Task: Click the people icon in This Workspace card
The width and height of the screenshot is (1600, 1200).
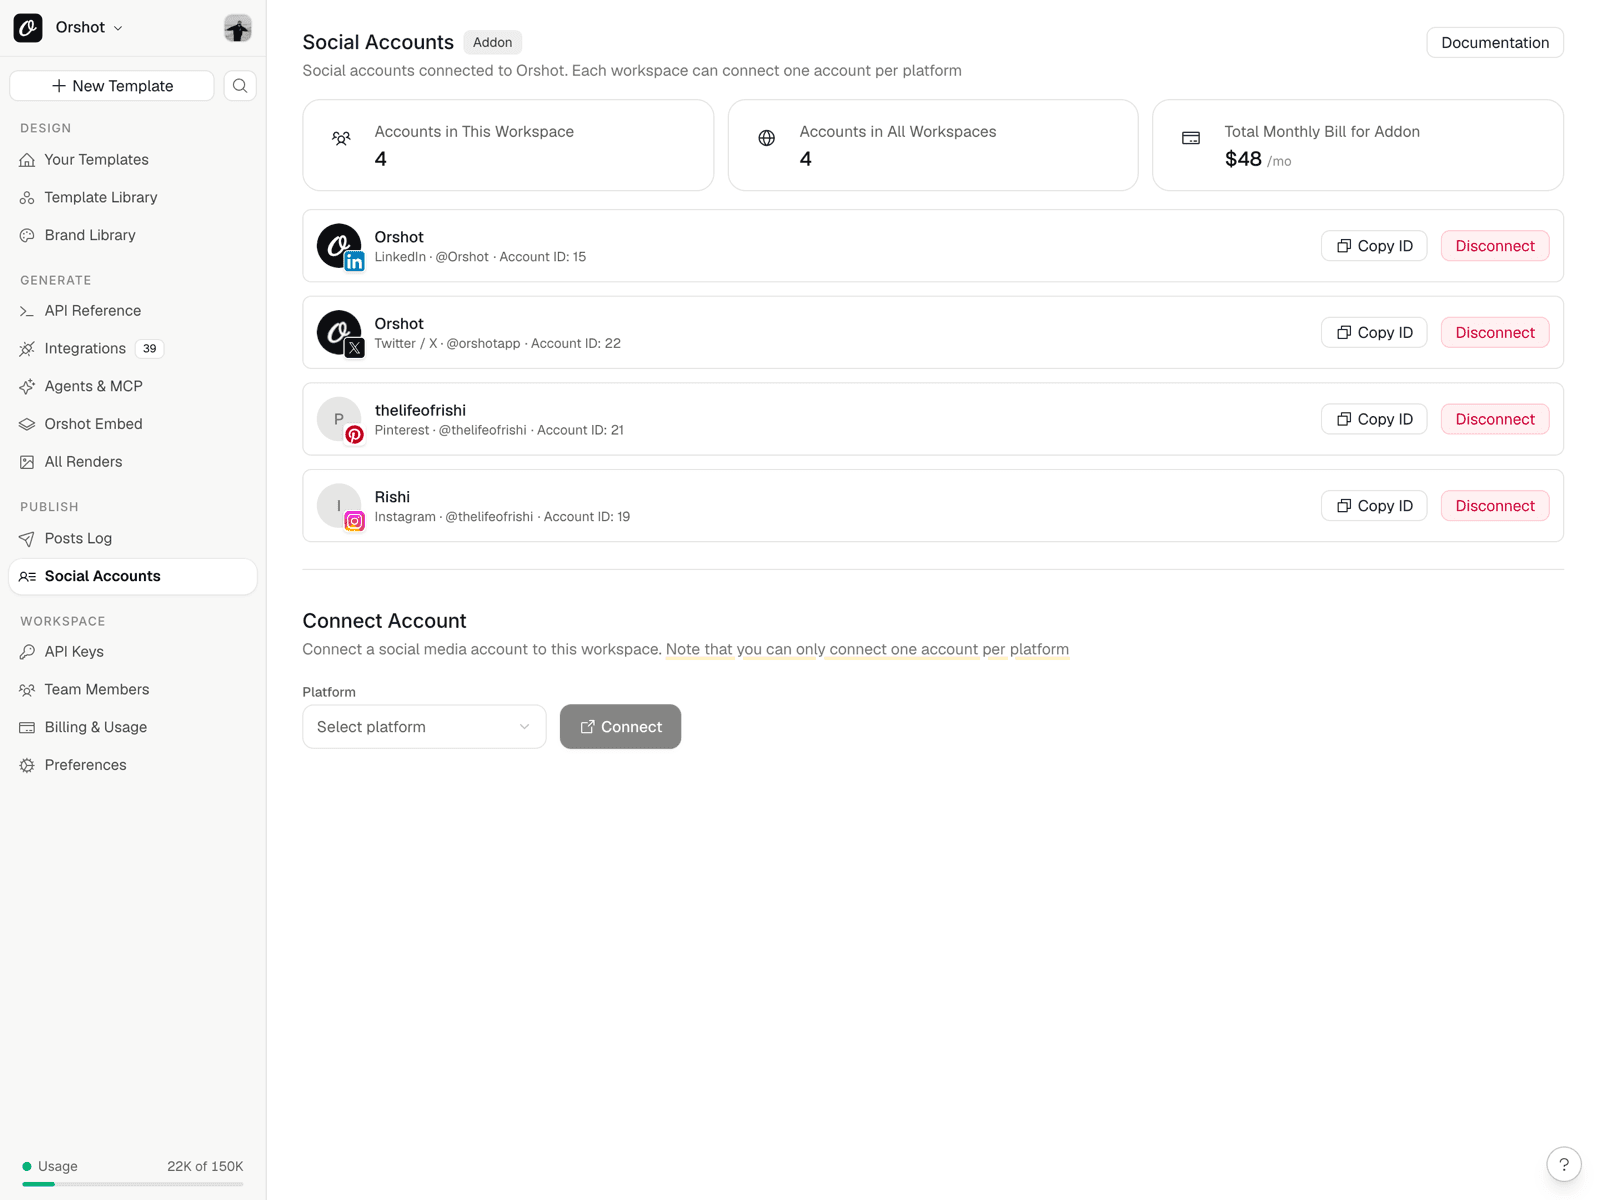Action: [x=341, y=138]
